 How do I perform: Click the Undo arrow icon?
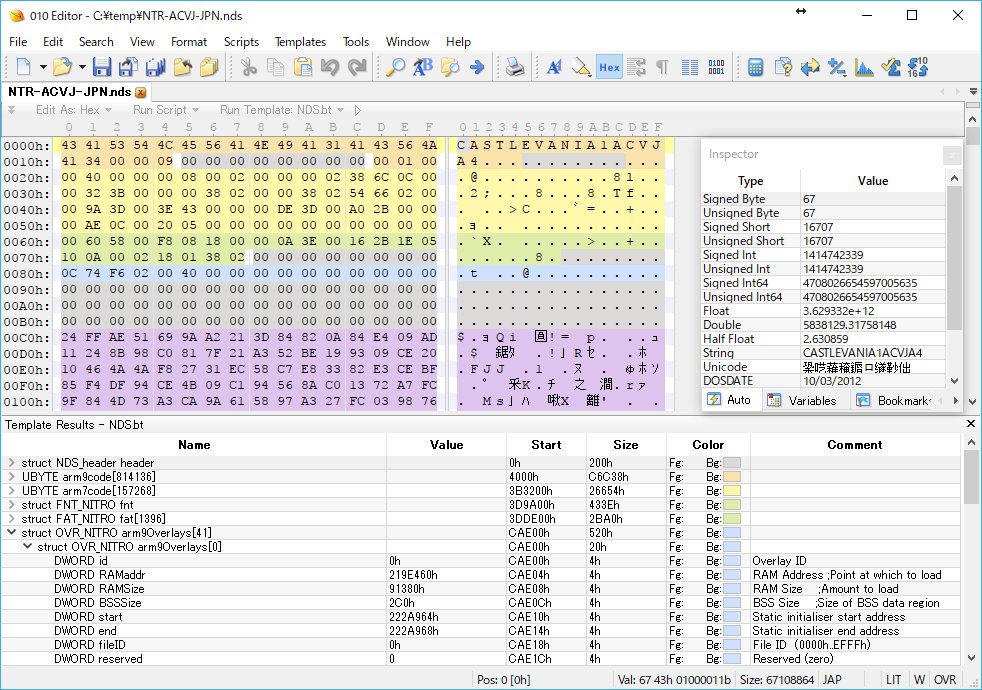(329, 67)
